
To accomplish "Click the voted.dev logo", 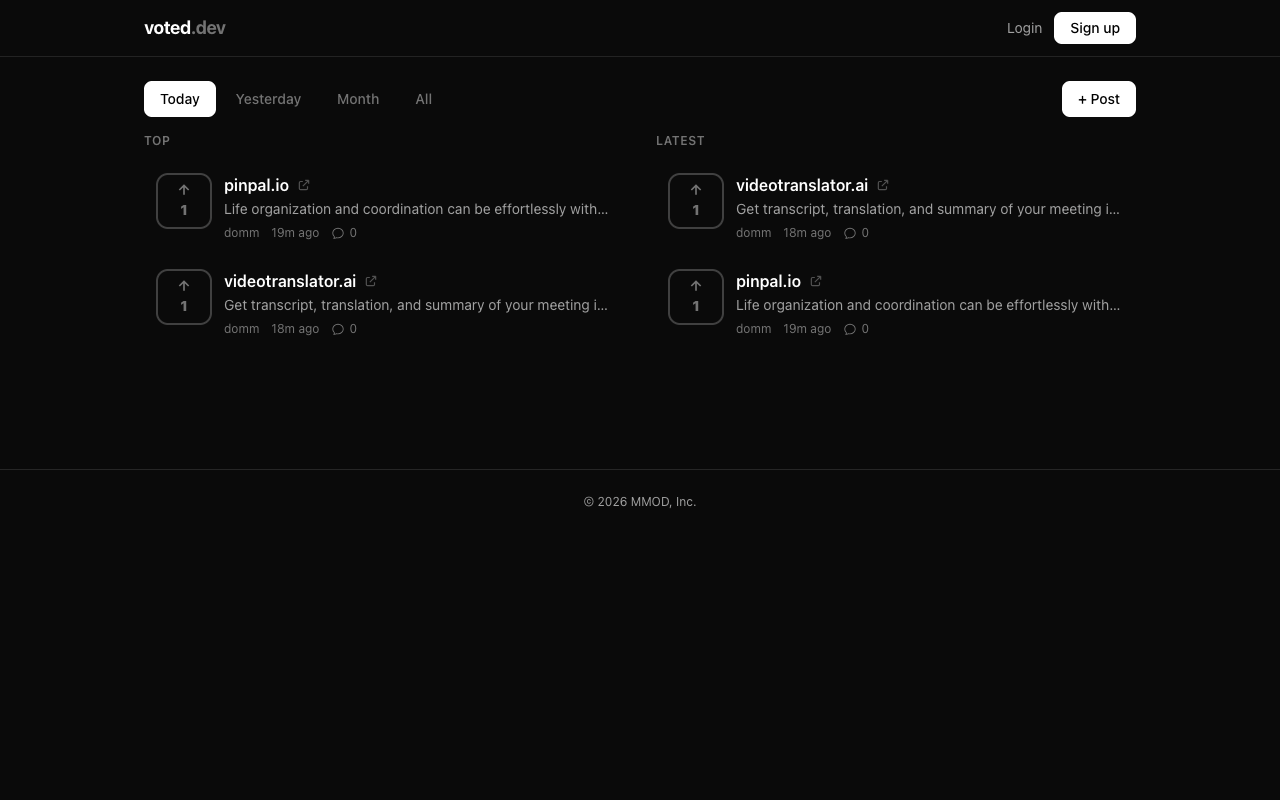I will (185, 28).
